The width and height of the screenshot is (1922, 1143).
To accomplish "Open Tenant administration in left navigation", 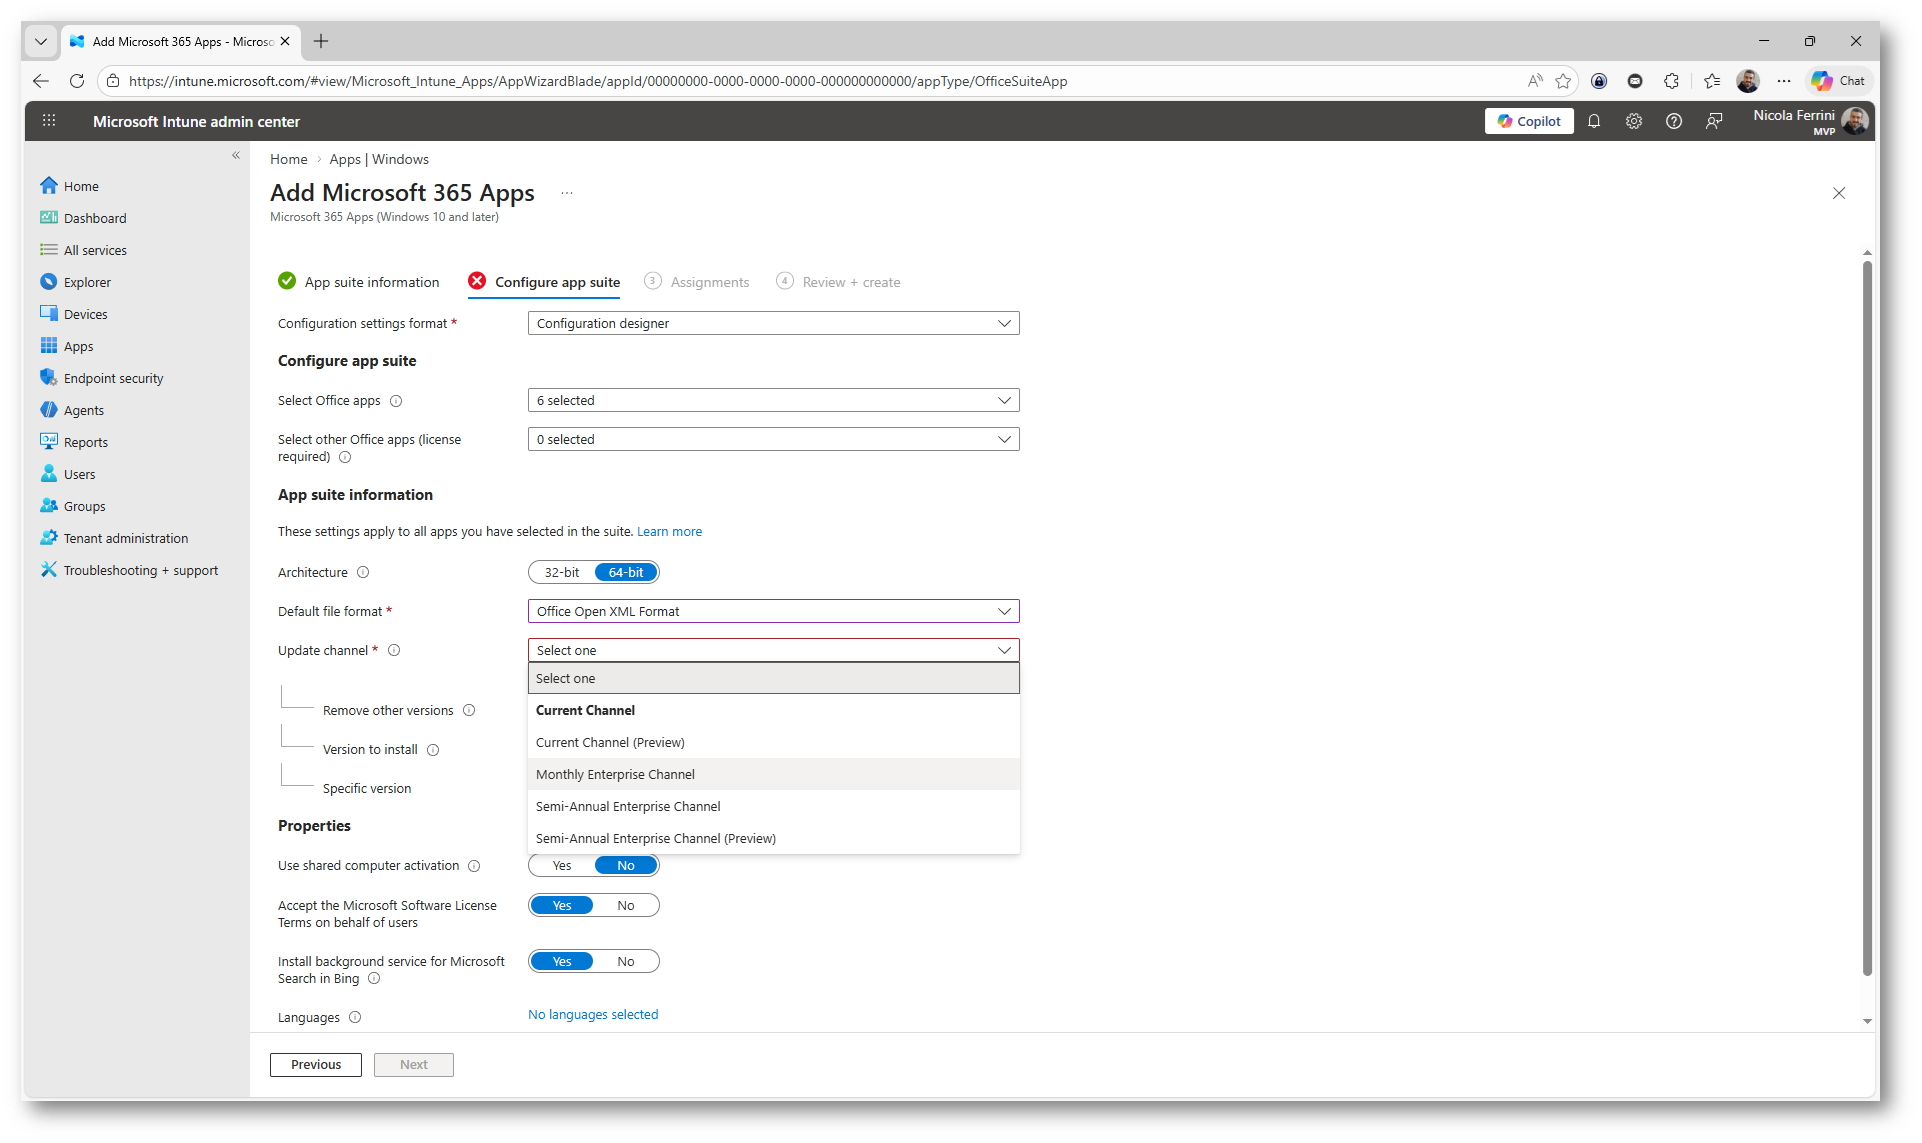I will (125, 538).
